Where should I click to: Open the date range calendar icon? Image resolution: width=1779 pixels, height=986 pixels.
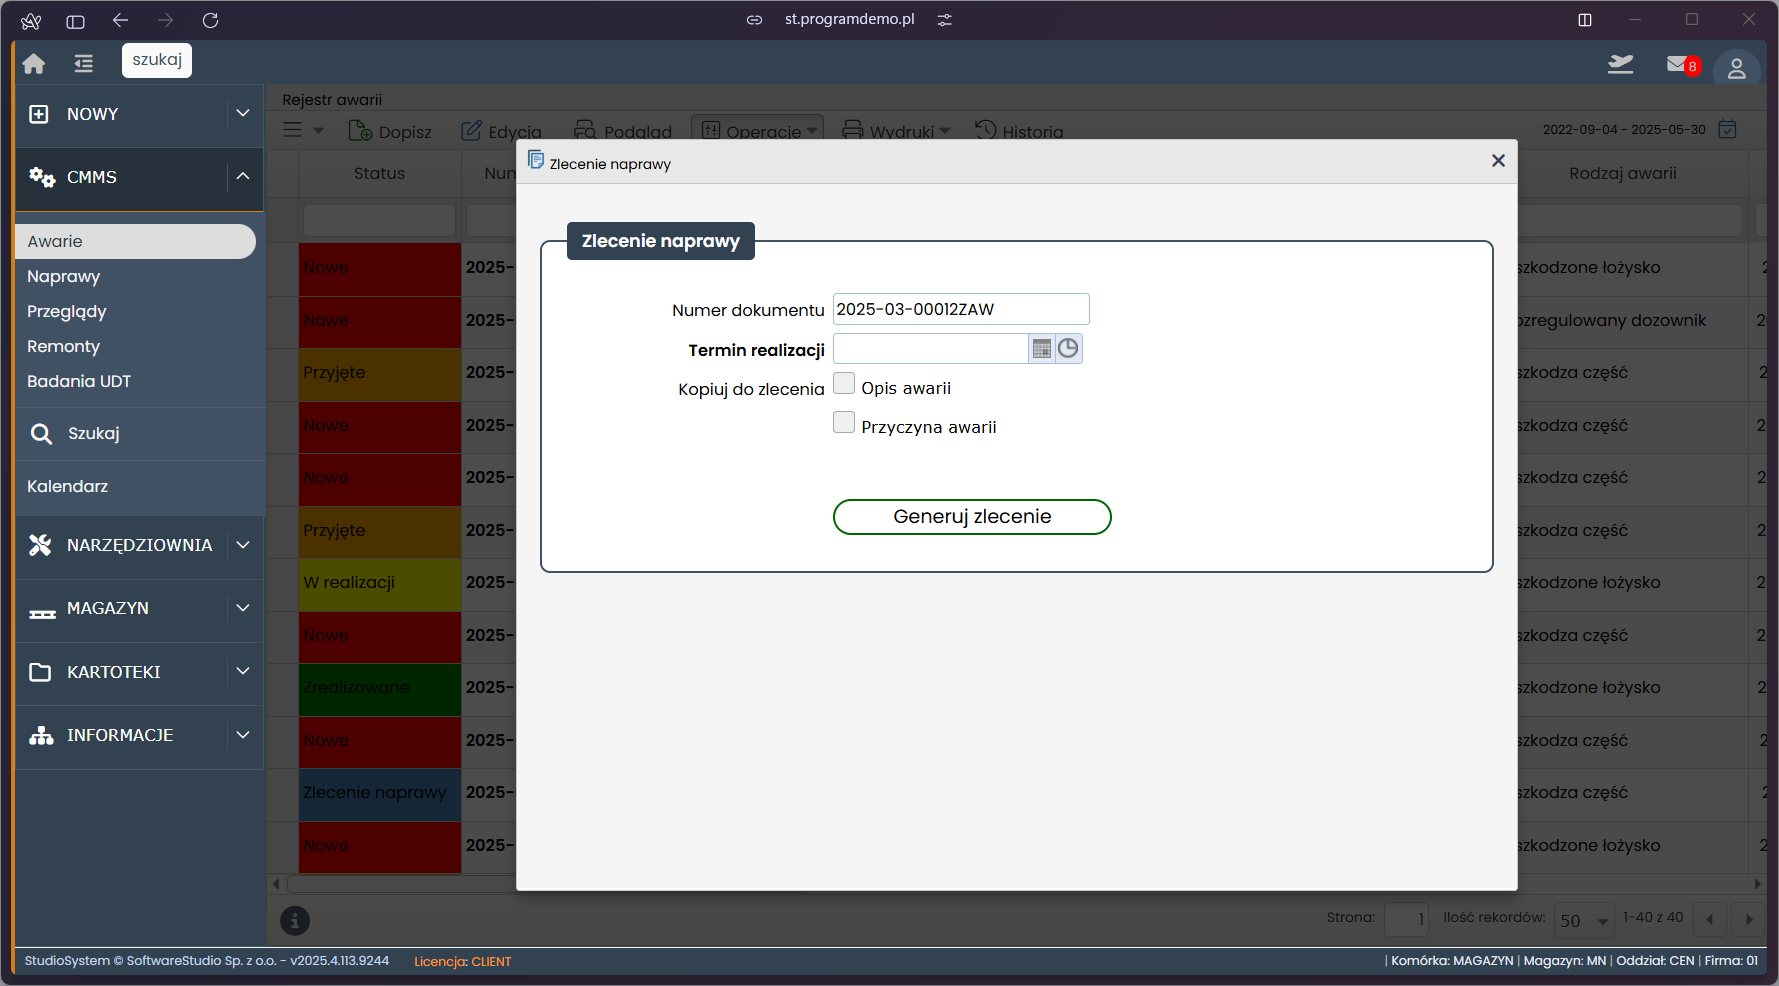click(x=1727, y=130)
